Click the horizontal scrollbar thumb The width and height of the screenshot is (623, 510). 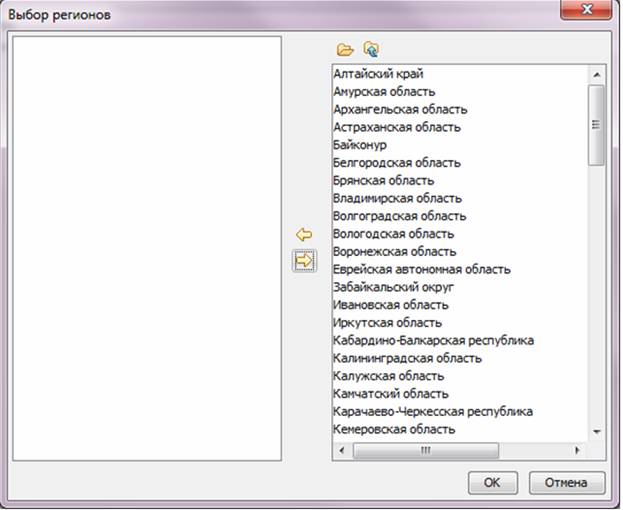425,451
